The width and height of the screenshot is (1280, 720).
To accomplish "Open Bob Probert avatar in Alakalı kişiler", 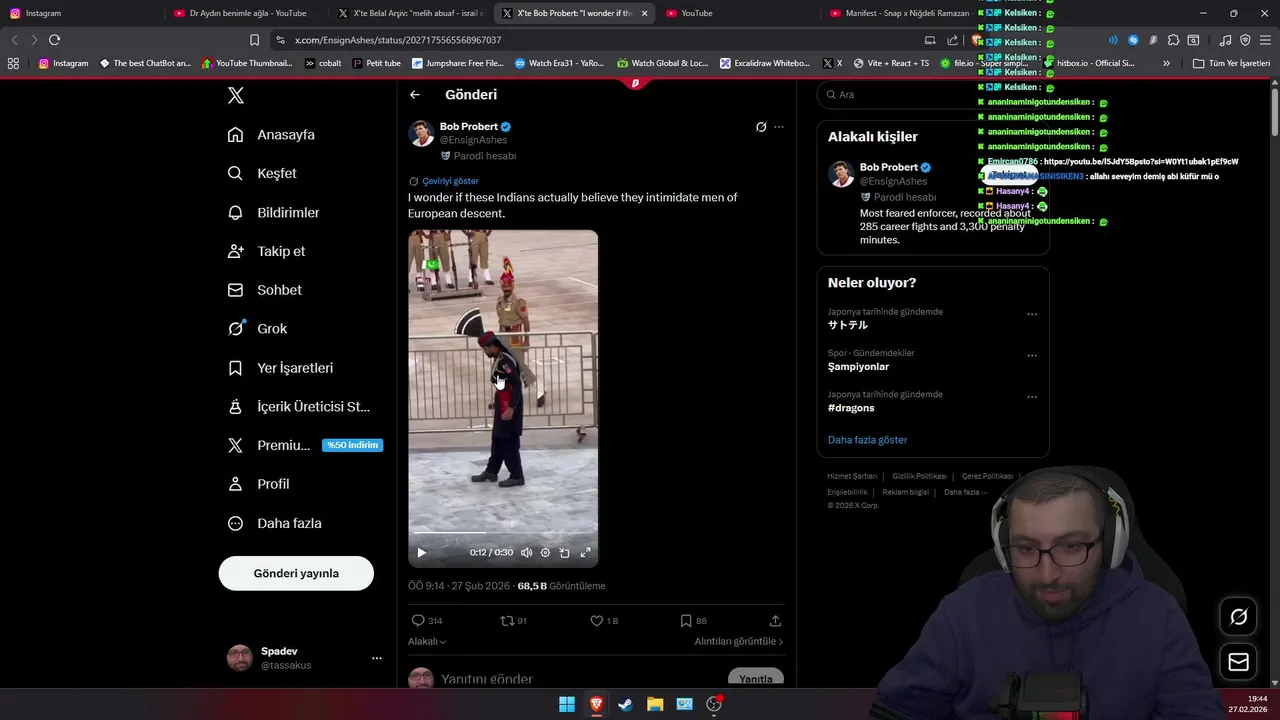I will pyautogui.click(x=841, y=174).
